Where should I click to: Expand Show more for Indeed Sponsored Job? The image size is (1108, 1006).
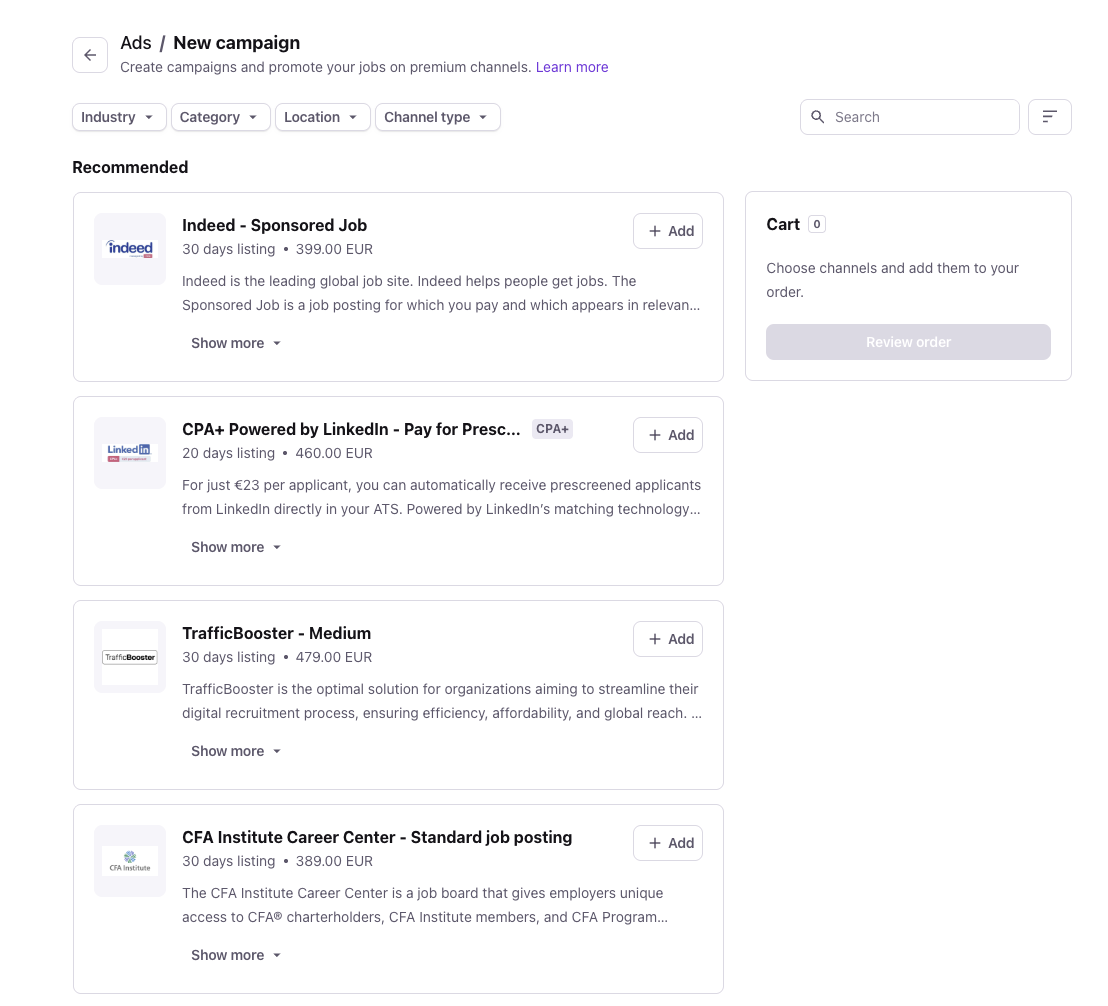(236, 343)
